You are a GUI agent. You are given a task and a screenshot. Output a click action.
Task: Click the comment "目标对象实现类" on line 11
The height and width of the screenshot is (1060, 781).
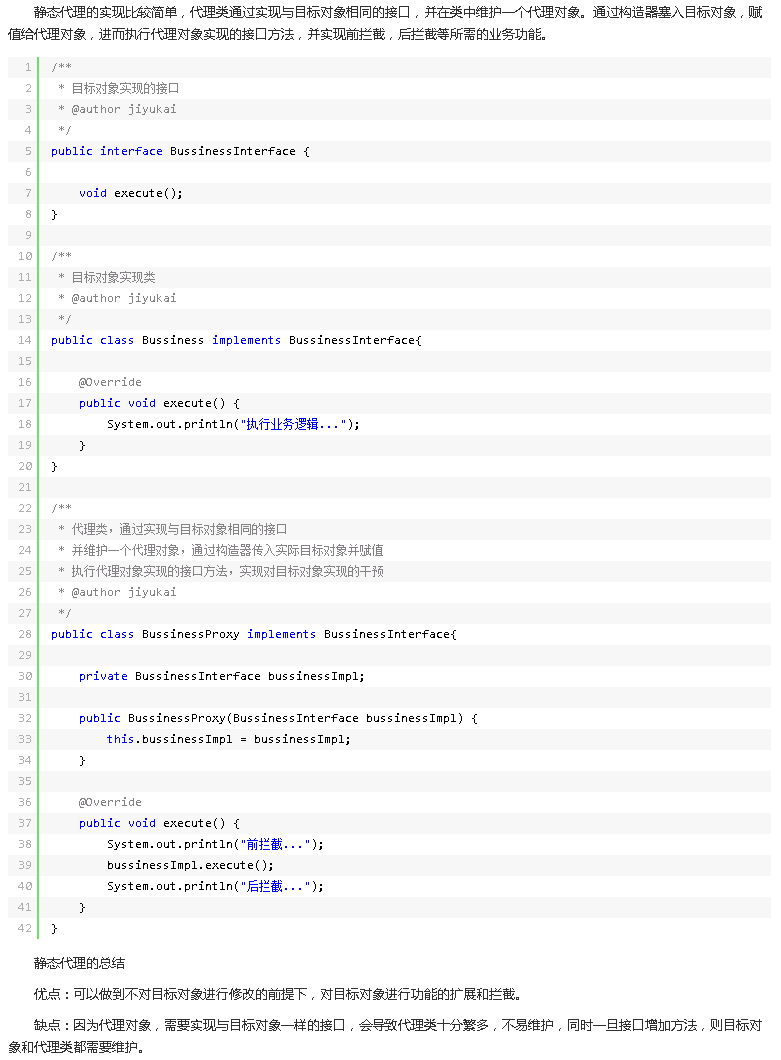113,277
